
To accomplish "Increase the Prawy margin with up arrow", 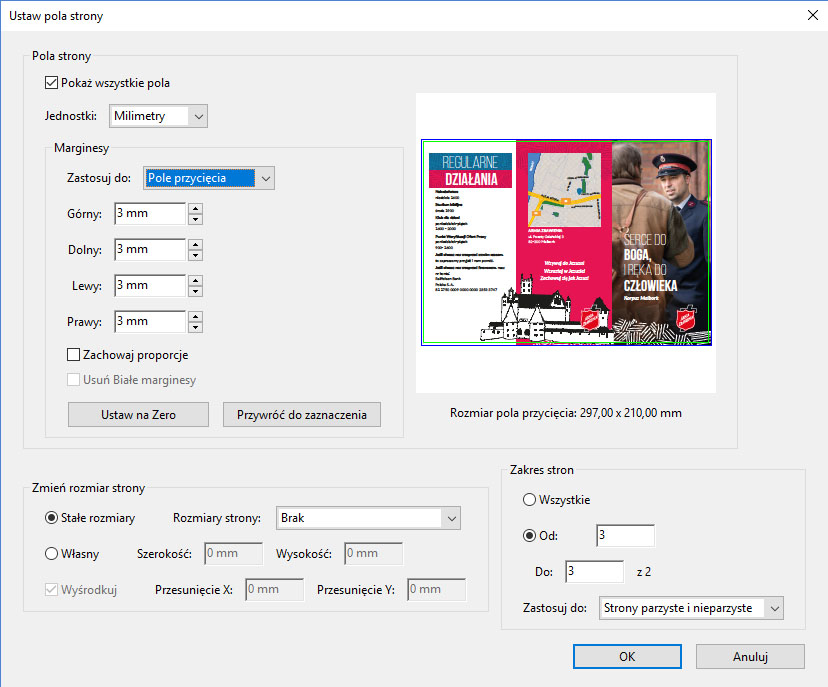I will (196, 316).
